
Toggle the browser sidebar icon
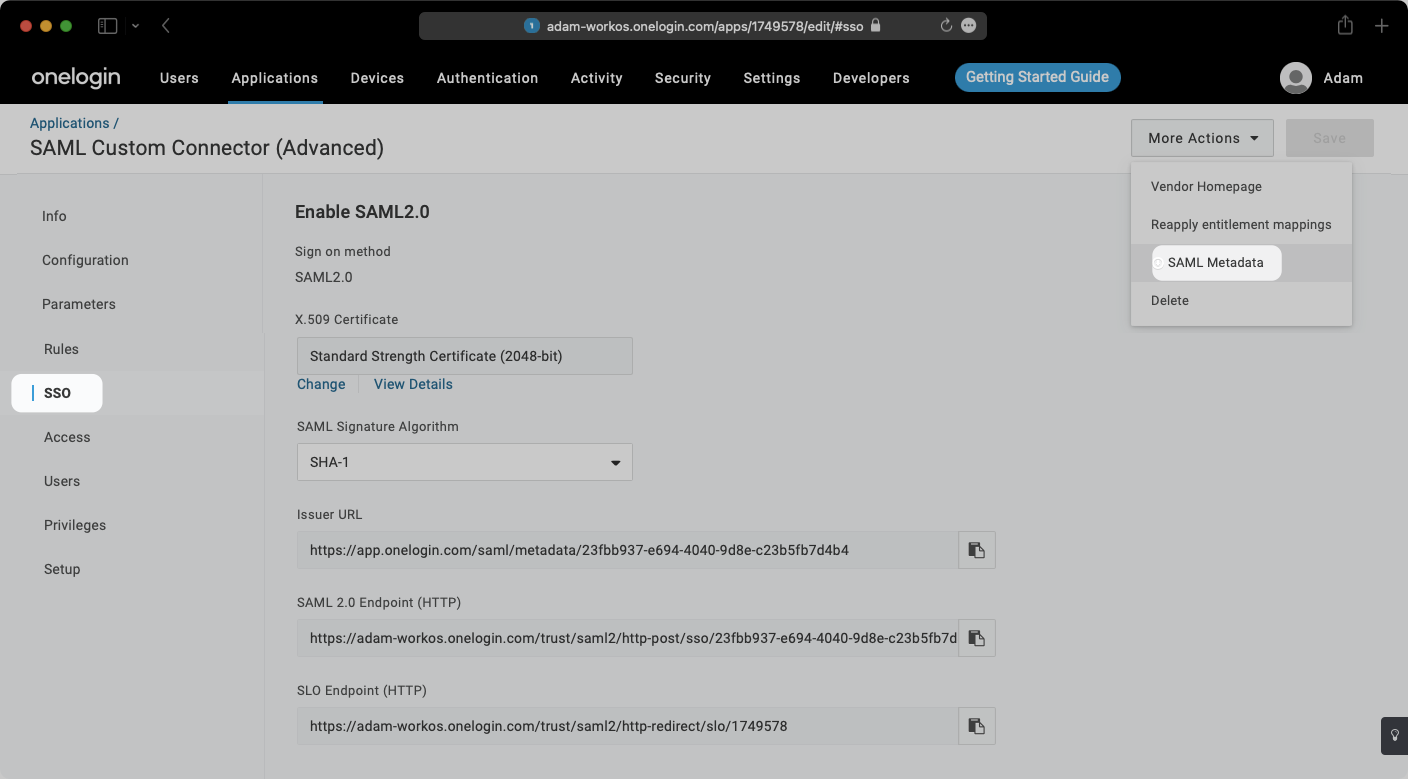coord(107,25)
